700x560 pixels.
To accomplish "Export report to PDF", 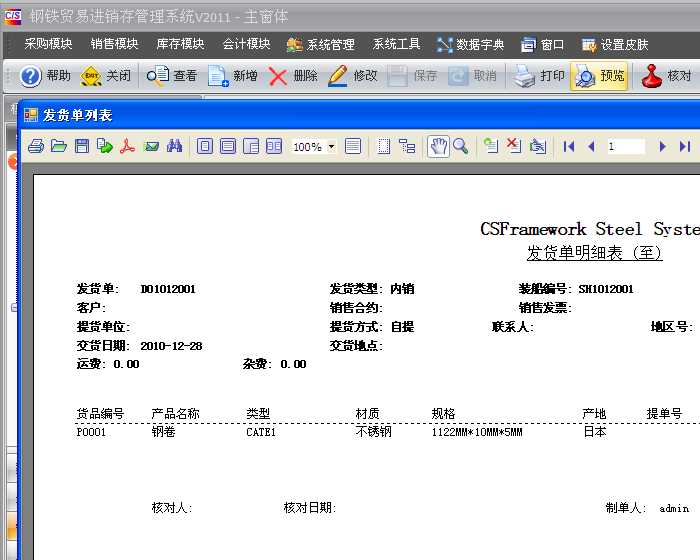I will pyautogui.click(x=128, y=146).
